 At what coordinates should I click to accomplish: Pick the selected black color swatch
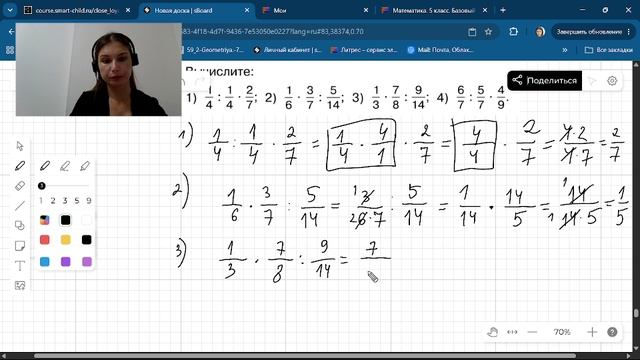[x=65, y=220]
